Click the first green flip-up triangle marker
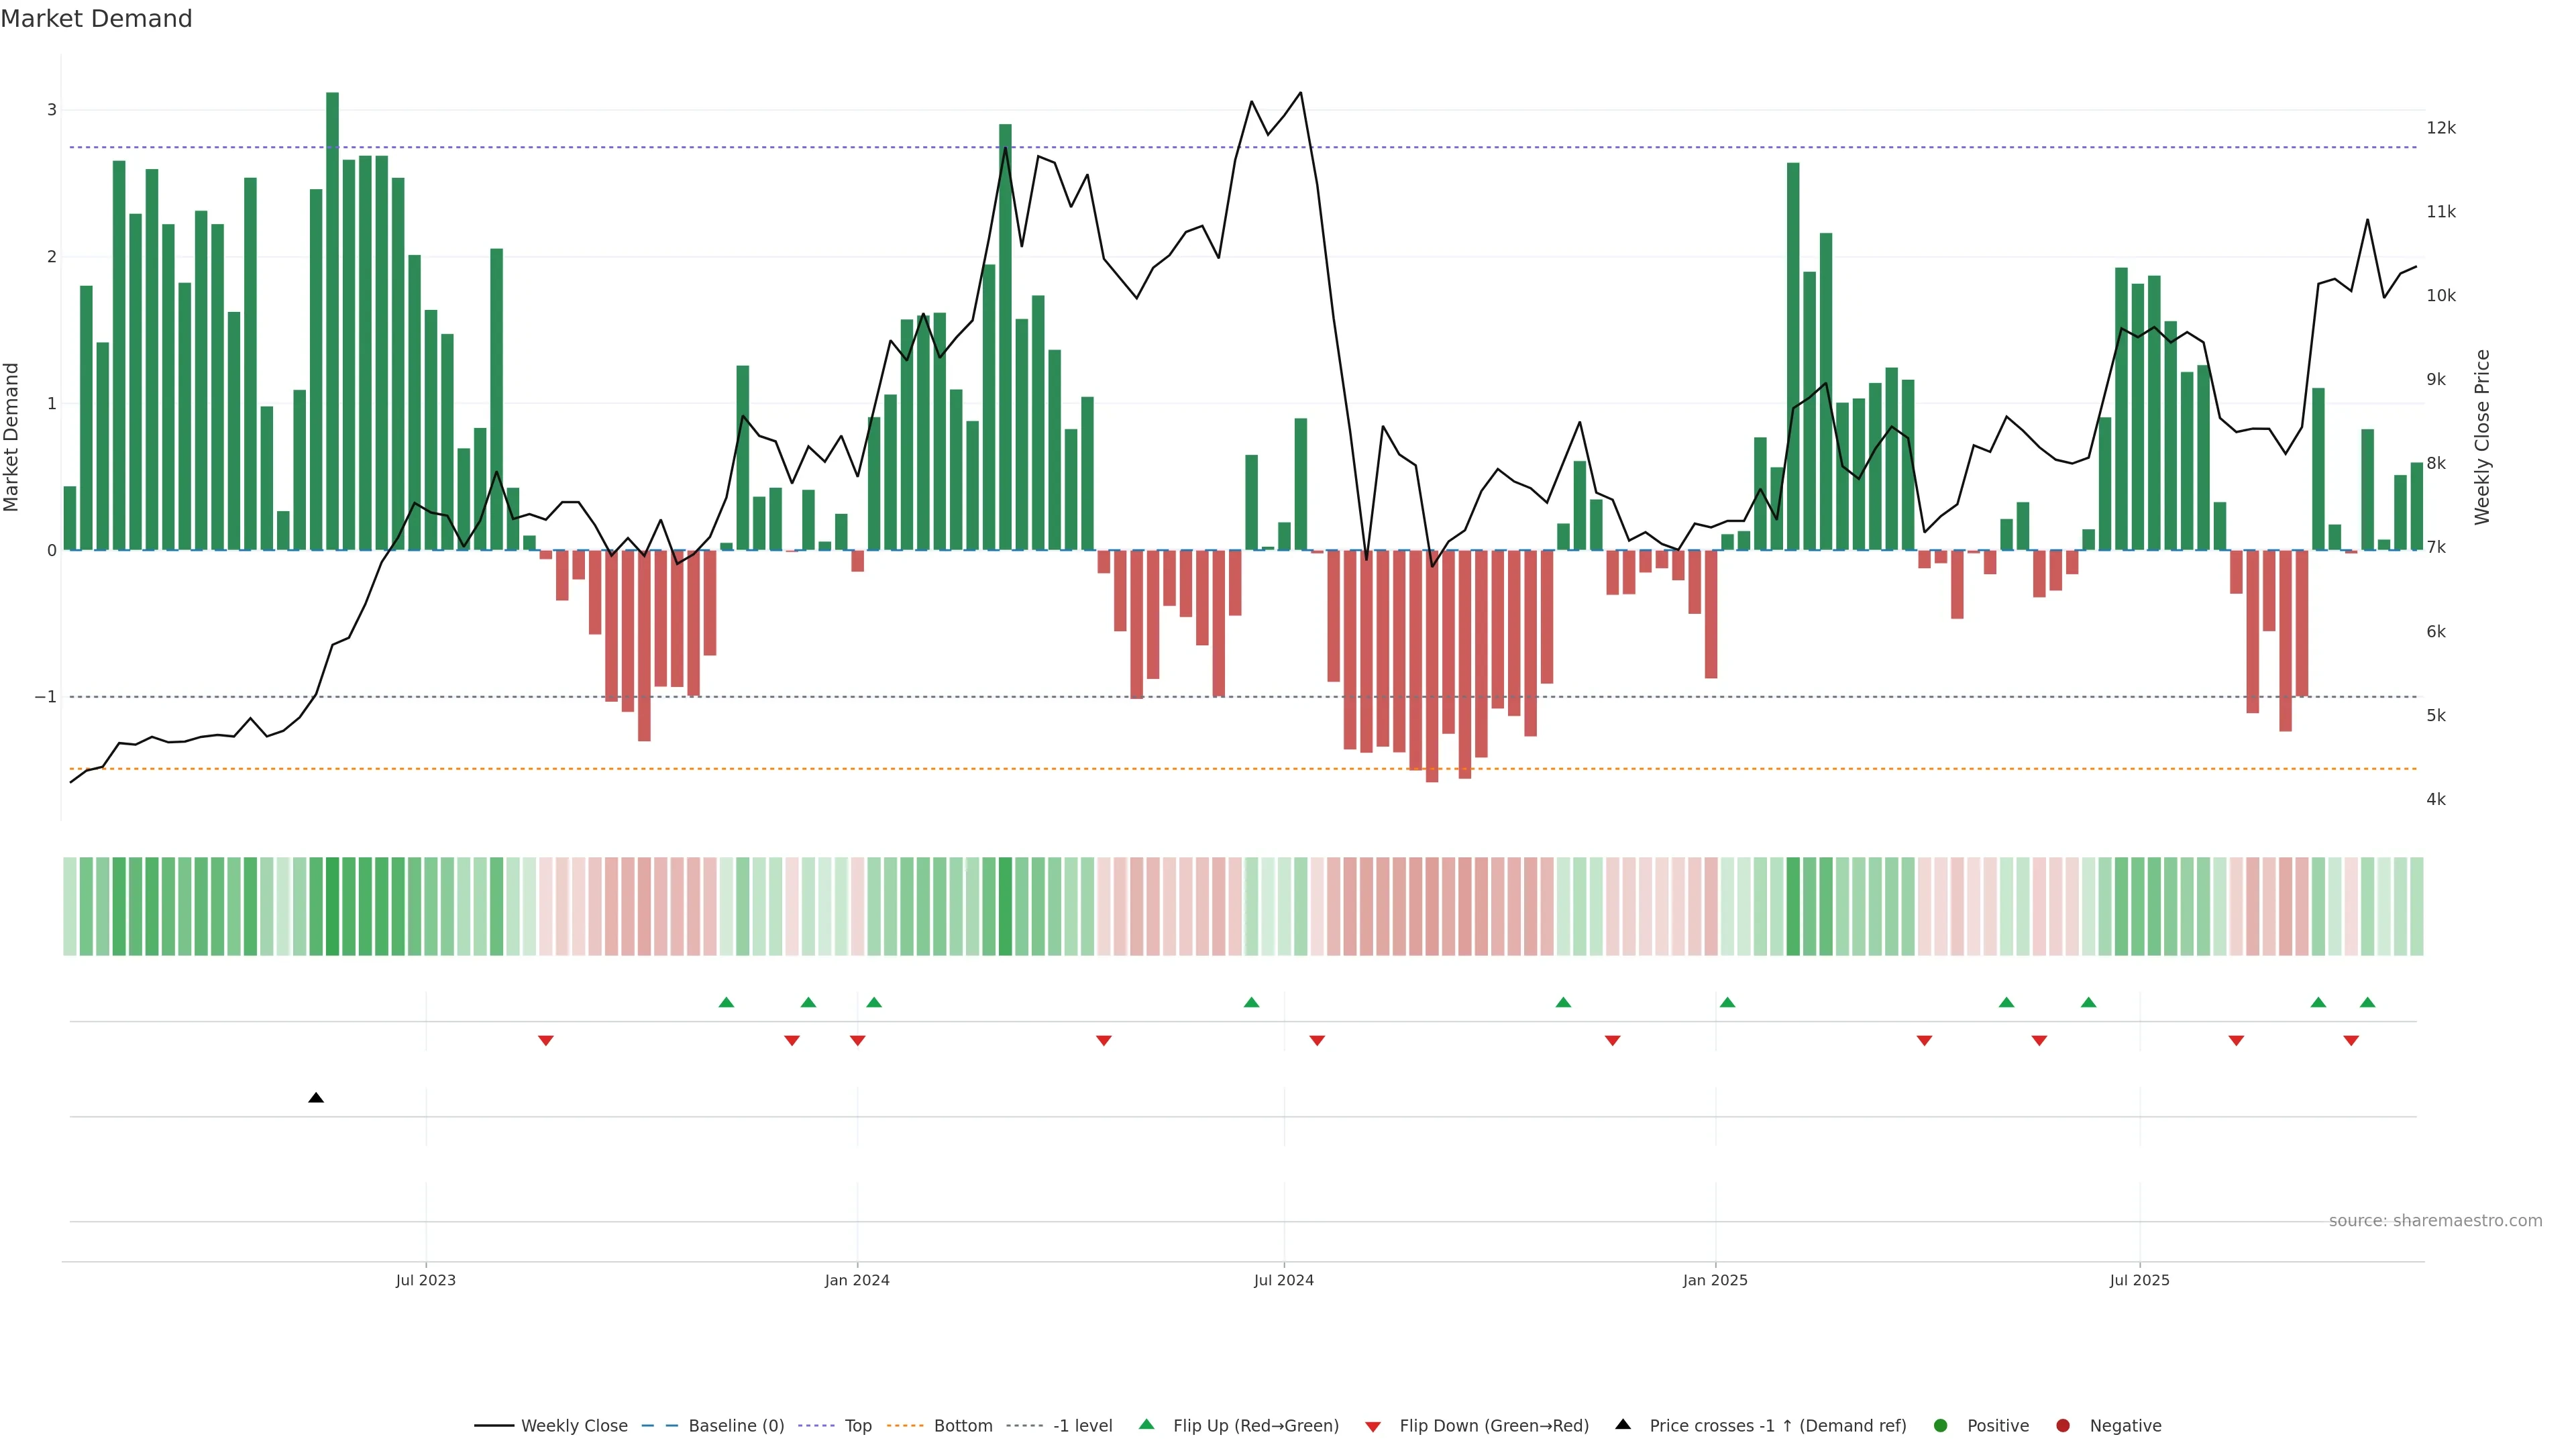This screenshot has height=1449, width=2576. tap(726, 1002)
